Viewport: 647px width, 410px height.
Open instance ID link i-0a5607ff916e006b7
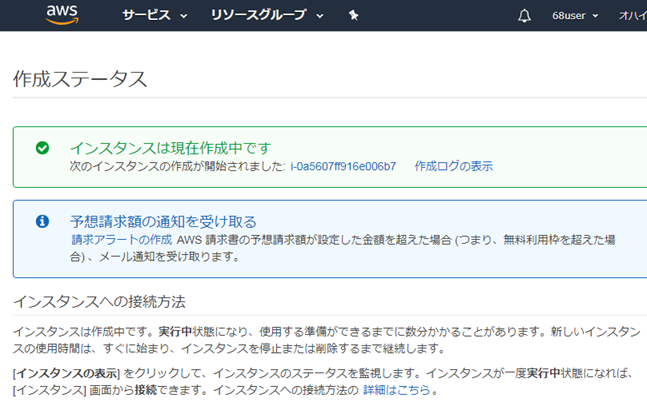pos(343,166)
